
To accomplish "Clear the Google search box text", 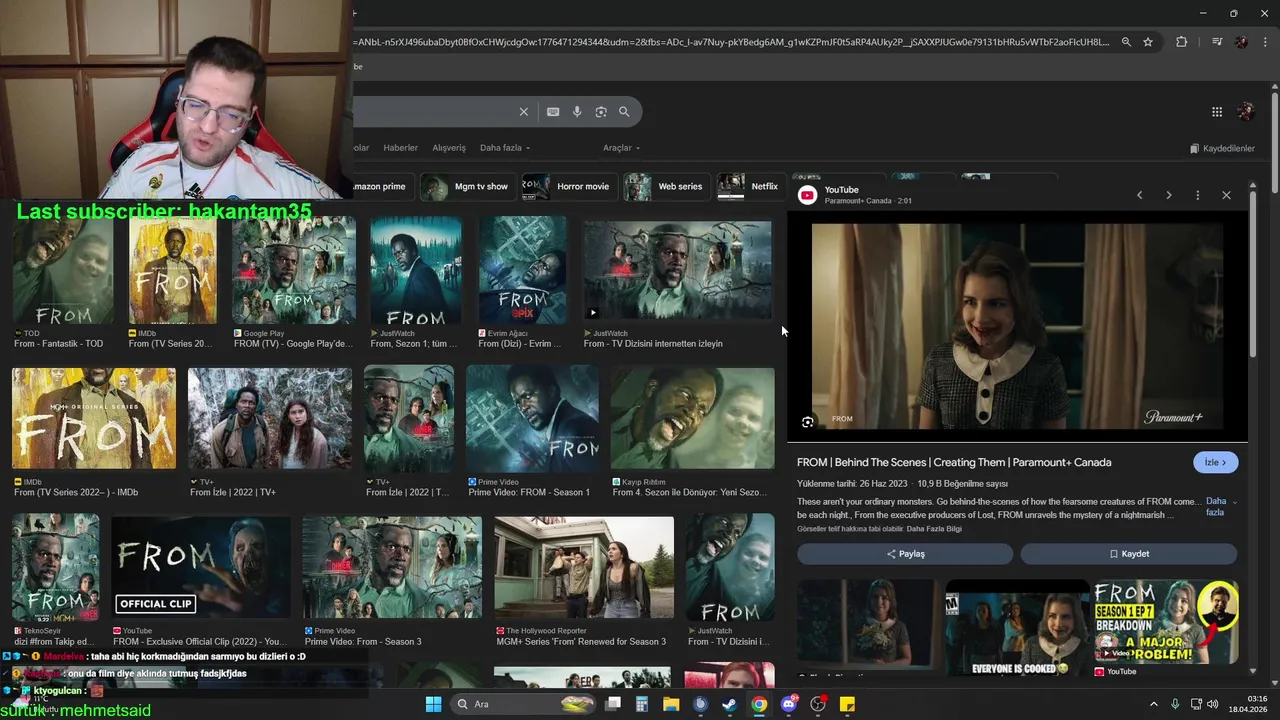I will tap(523, 112).
